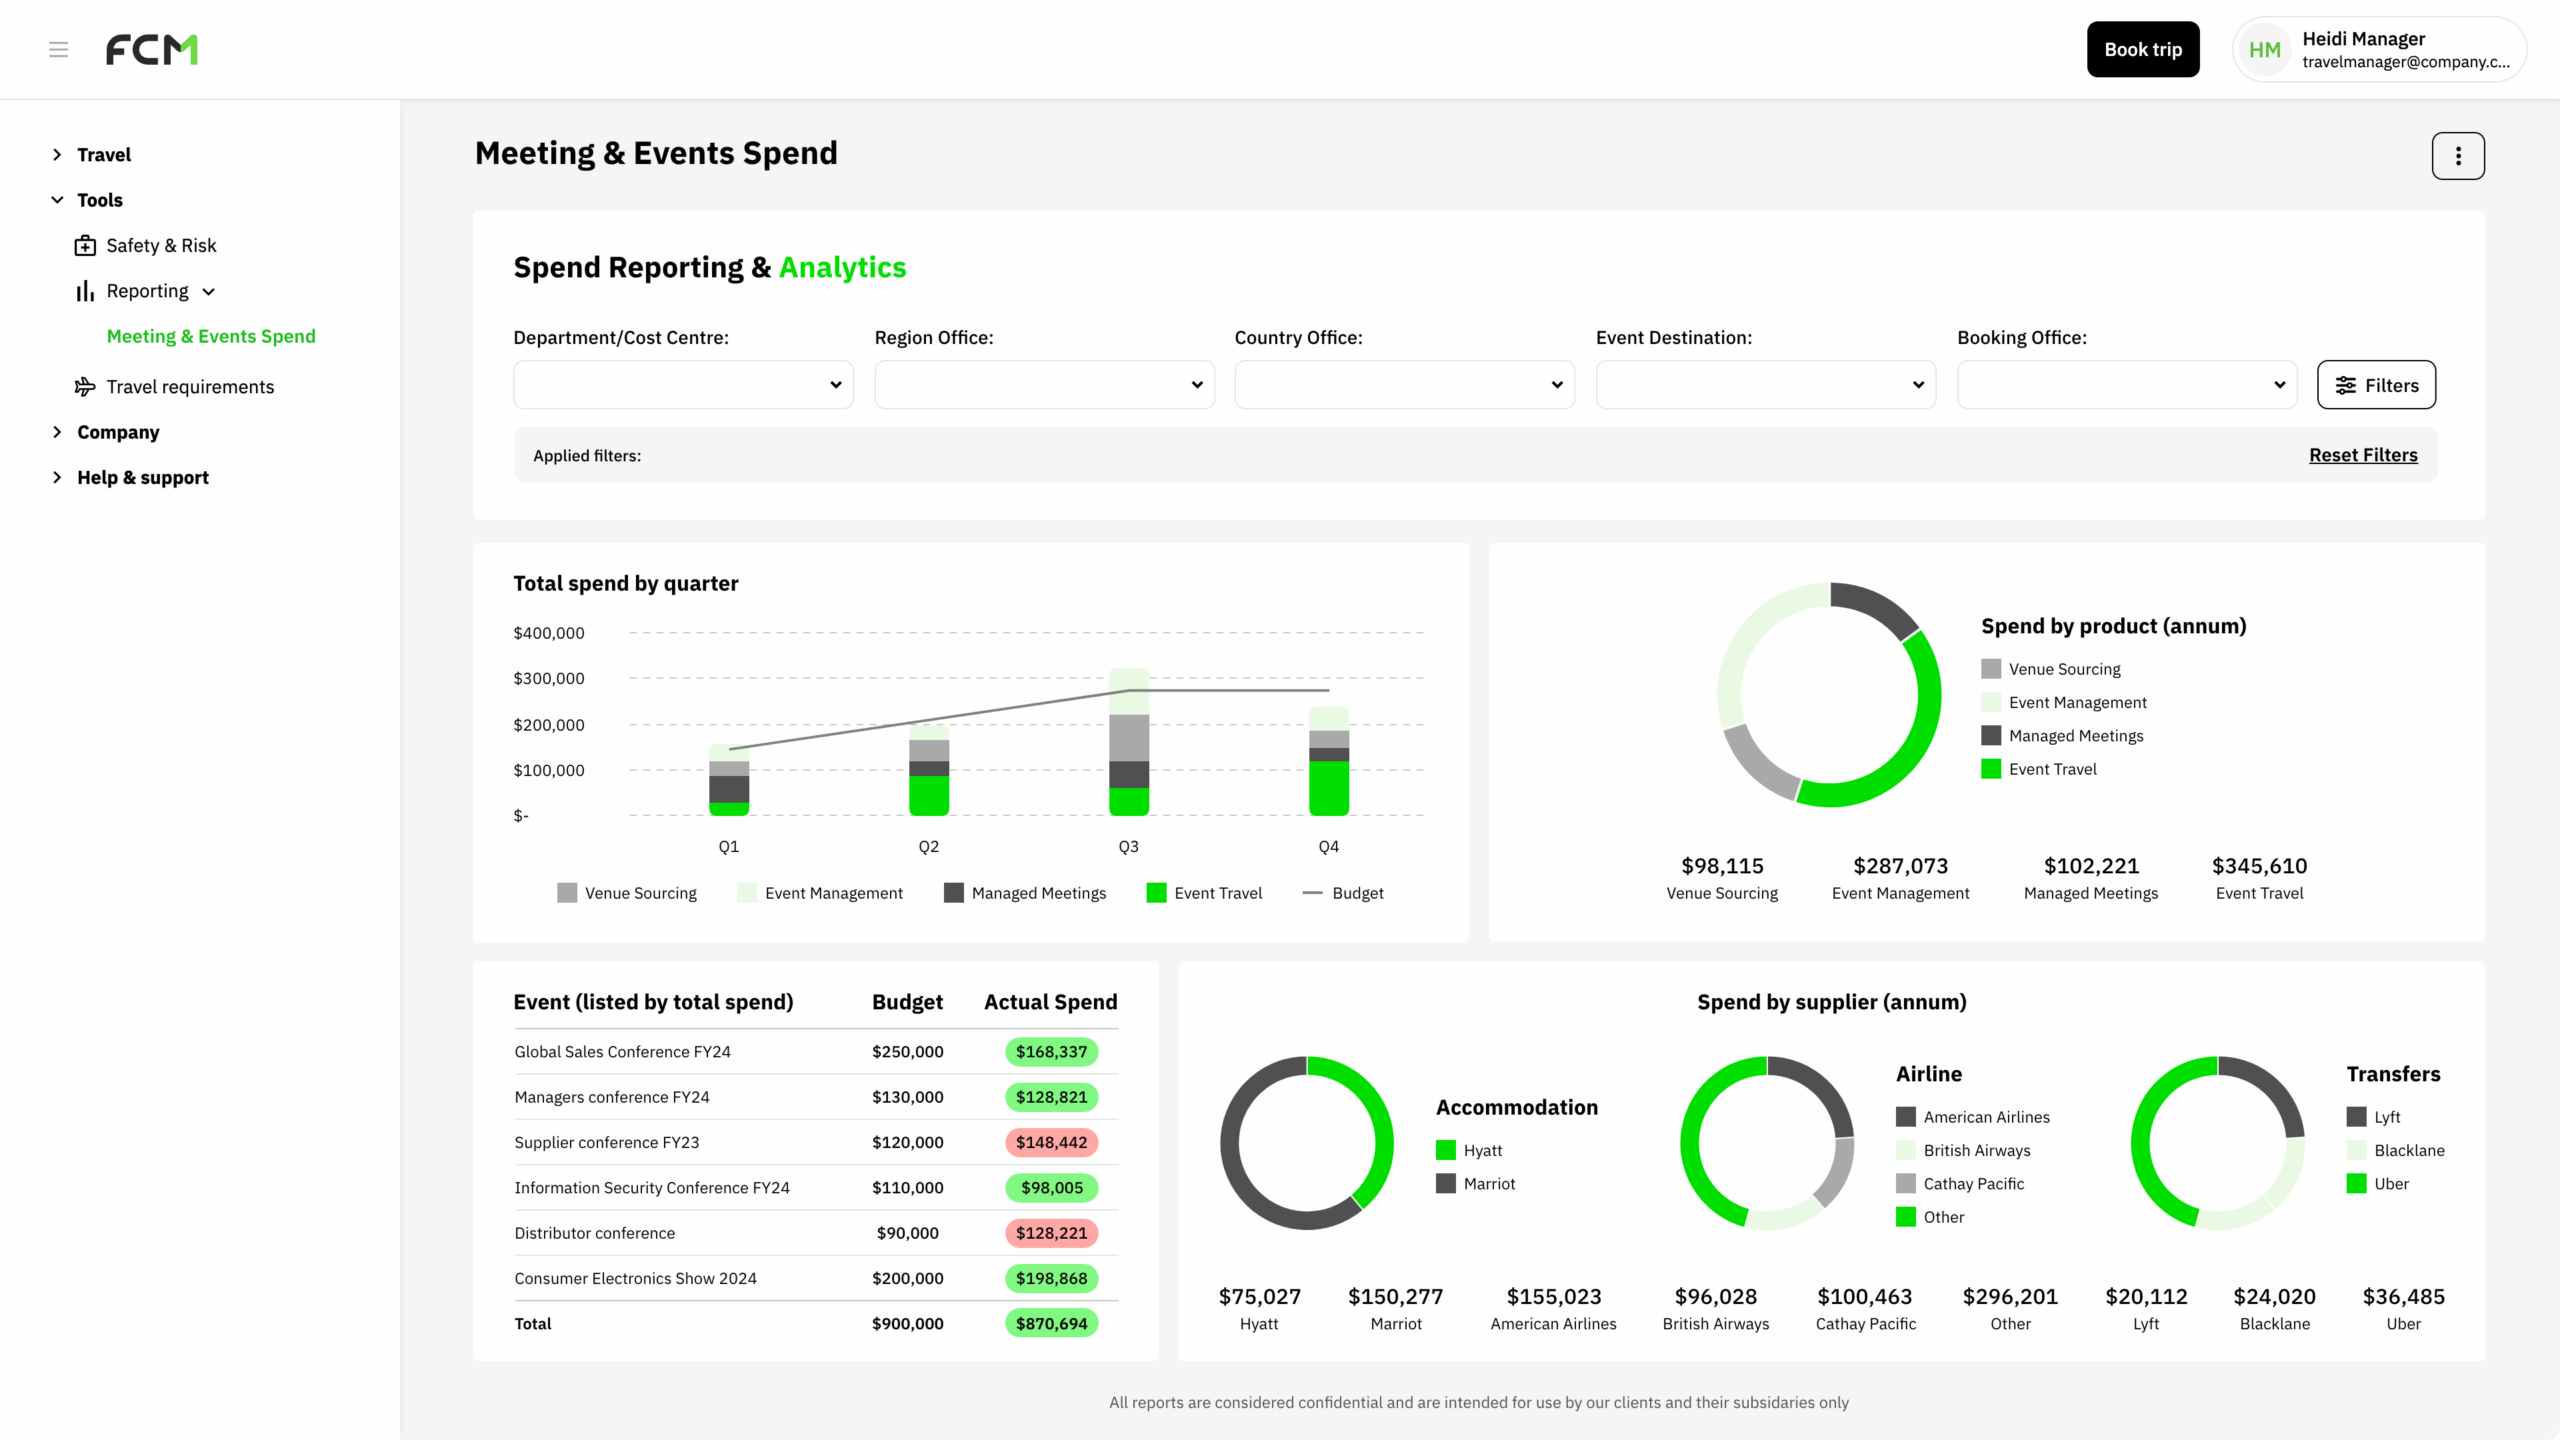Click the Filters button

point(2376,385)
